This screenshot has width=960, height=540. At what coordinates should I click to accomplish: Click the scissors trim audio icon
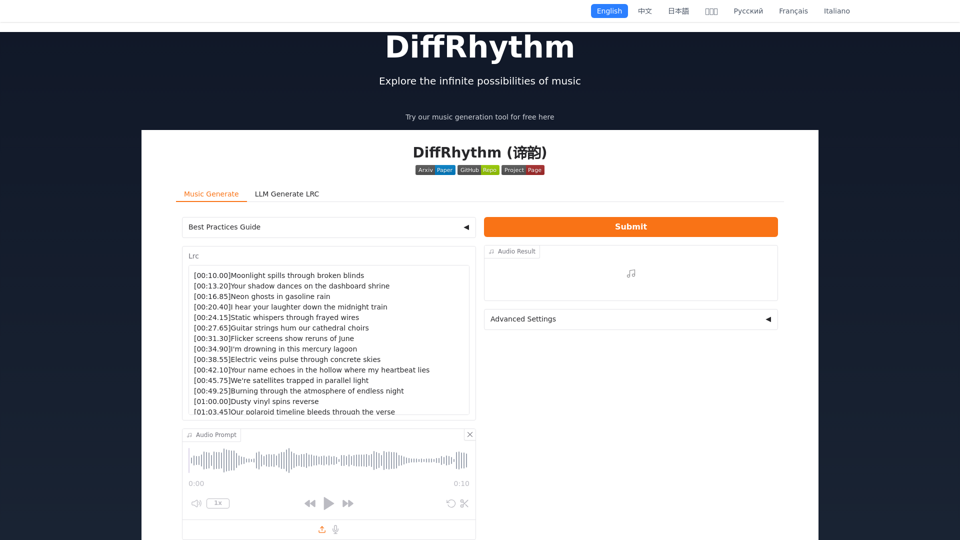click(x=464, y=503)
